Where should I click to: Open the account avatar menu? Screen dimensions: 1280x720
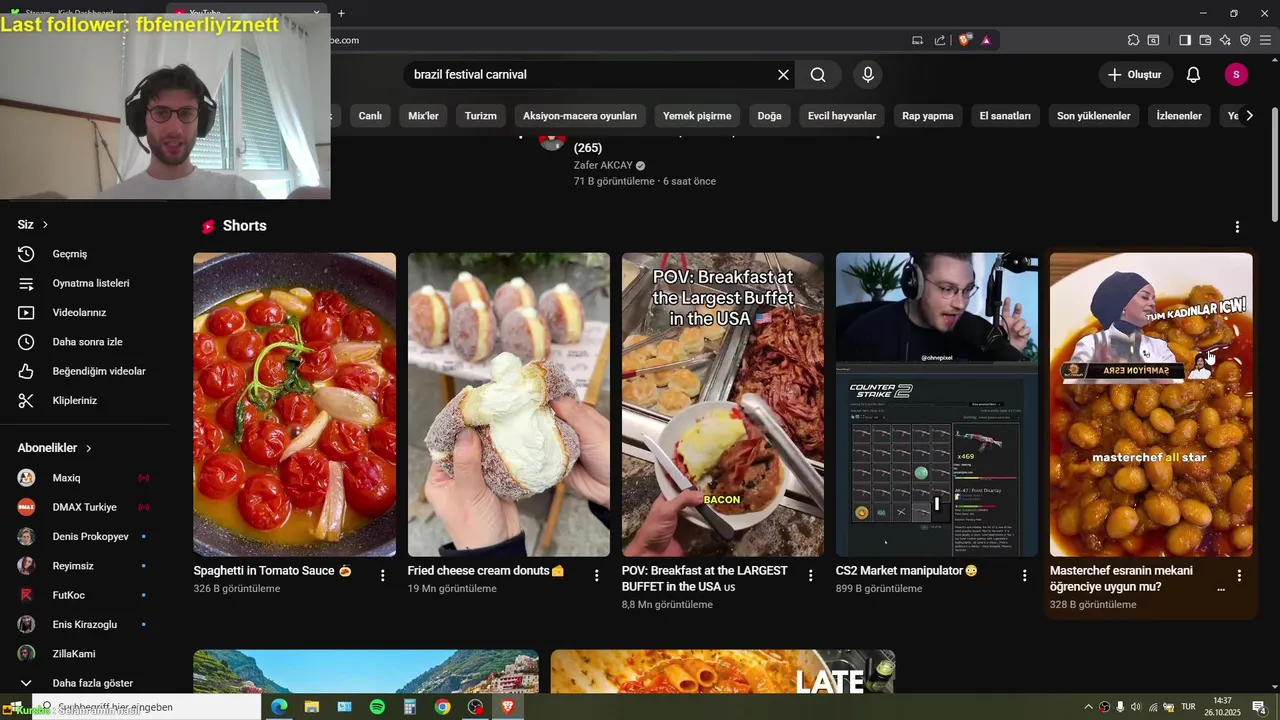(x=1236, y=75)
